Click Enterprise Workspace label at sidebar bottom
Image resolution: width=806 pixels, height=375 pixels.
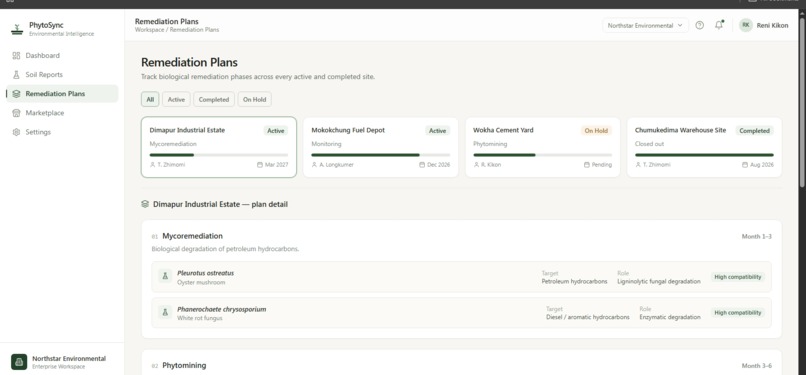(x=59, y=367)
